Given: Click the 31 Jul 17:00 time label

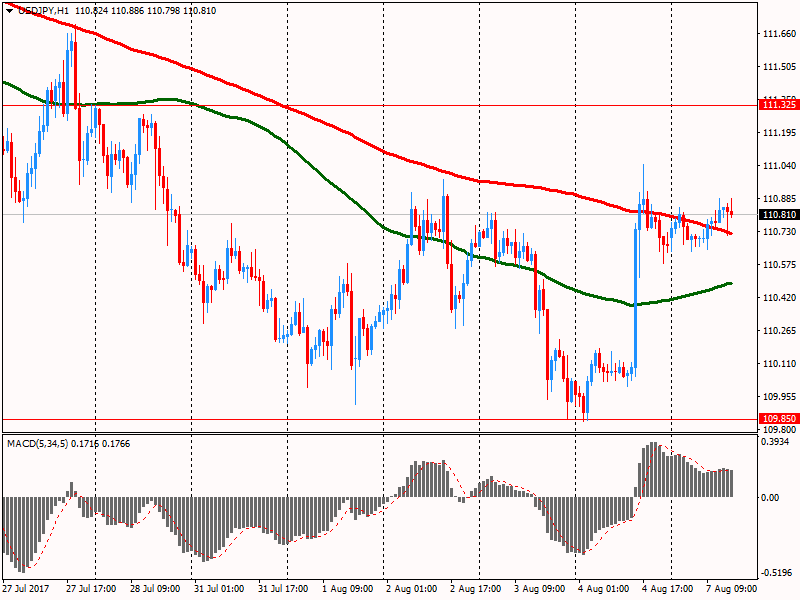Looking at the screenshot, I should click(x=283, y=589).
